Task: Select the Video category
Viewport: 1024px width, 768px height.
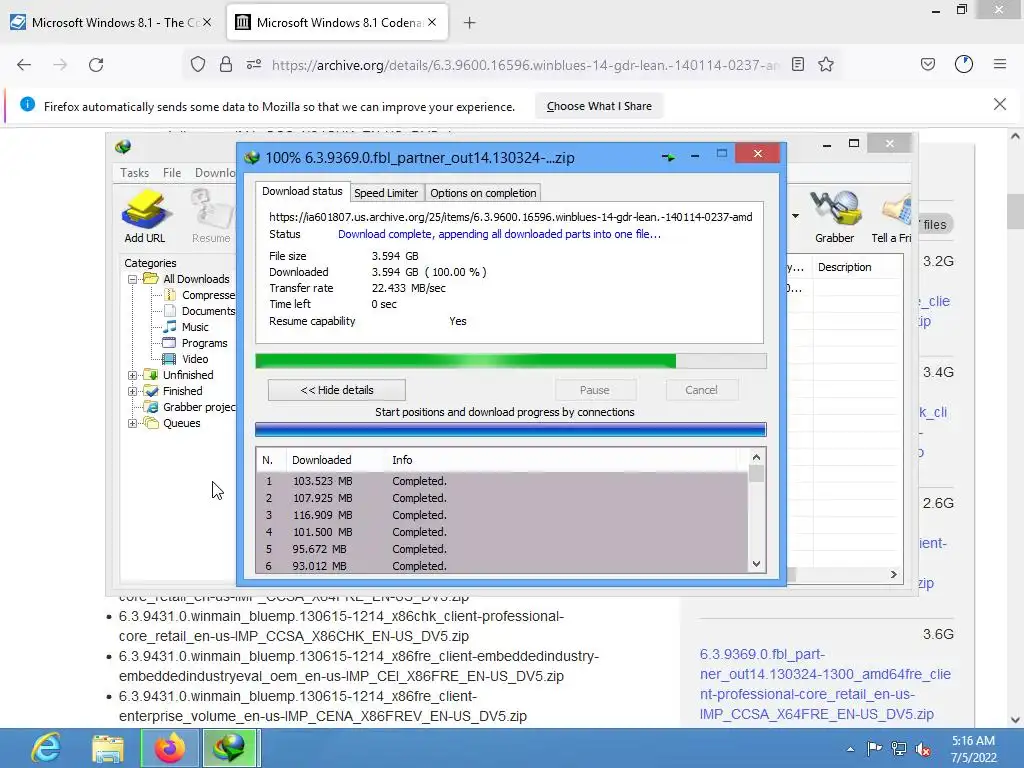Action: point(186,359)
